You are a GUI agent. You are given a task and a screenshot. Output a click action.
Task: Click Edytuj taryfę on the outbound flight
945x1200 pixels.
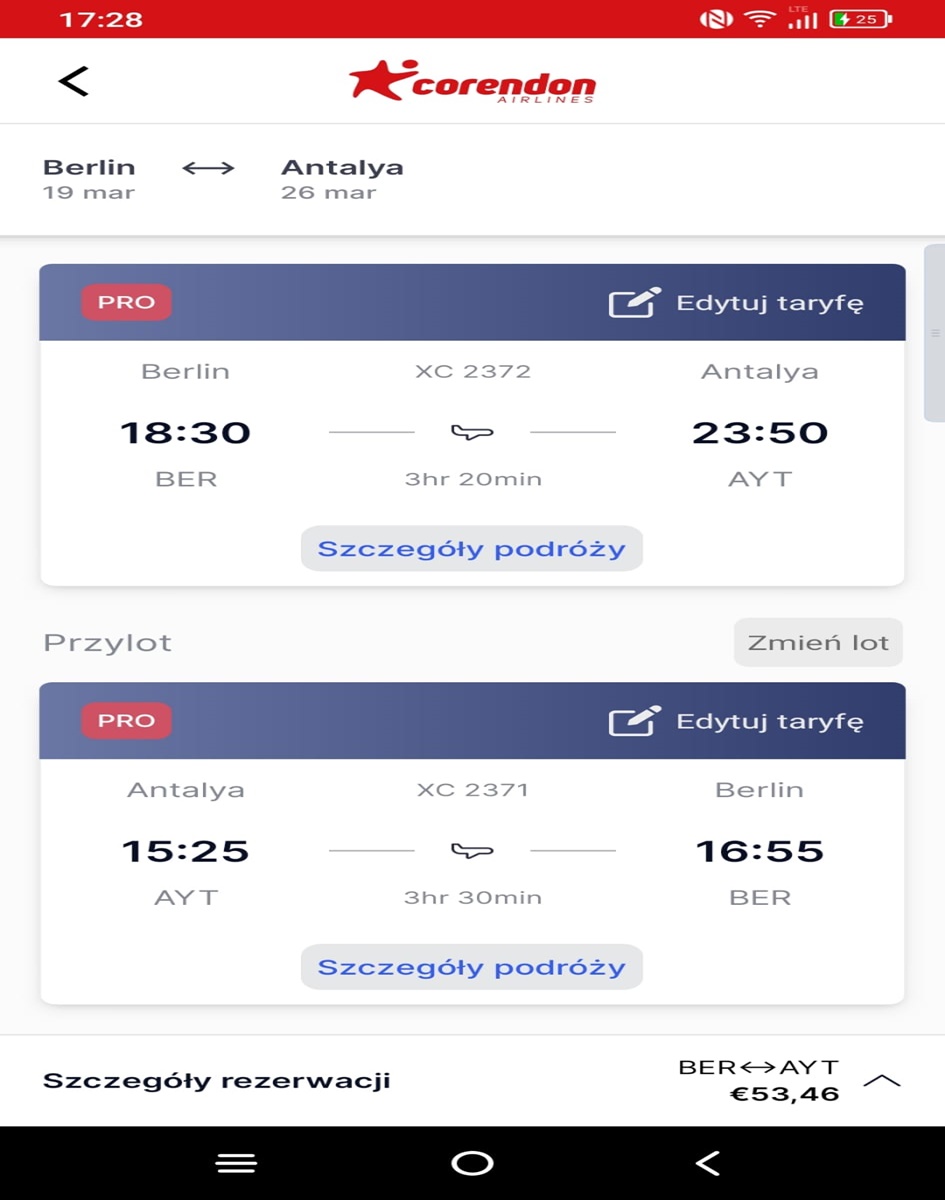(x=769, y=302)
